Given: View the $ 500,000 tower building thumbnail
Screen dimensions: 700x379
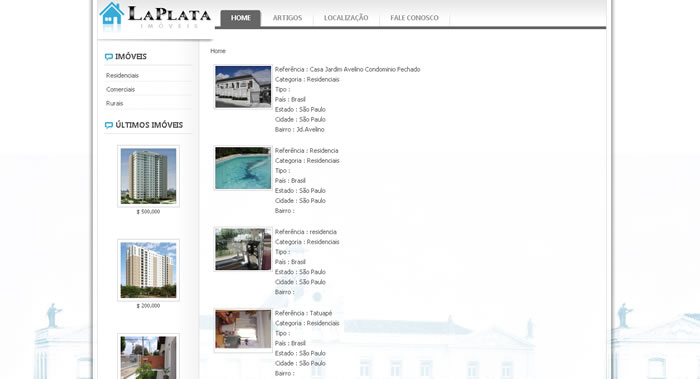Looking at the screenshot, I should point(148,176).
